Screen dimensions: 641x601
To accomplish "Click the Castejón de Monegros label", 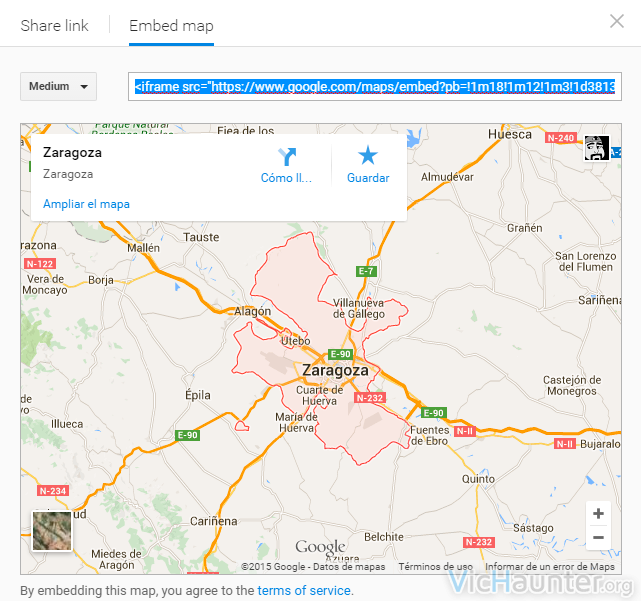I will pos(572,385).
